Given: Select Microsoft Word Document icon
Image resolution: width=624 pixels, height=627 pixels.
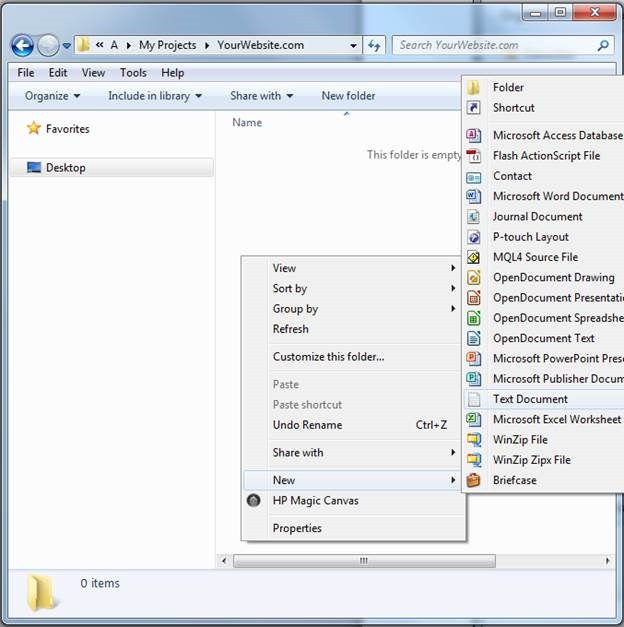Looking at the screenshot, I should pyautogui.click(x=474, y=196).
